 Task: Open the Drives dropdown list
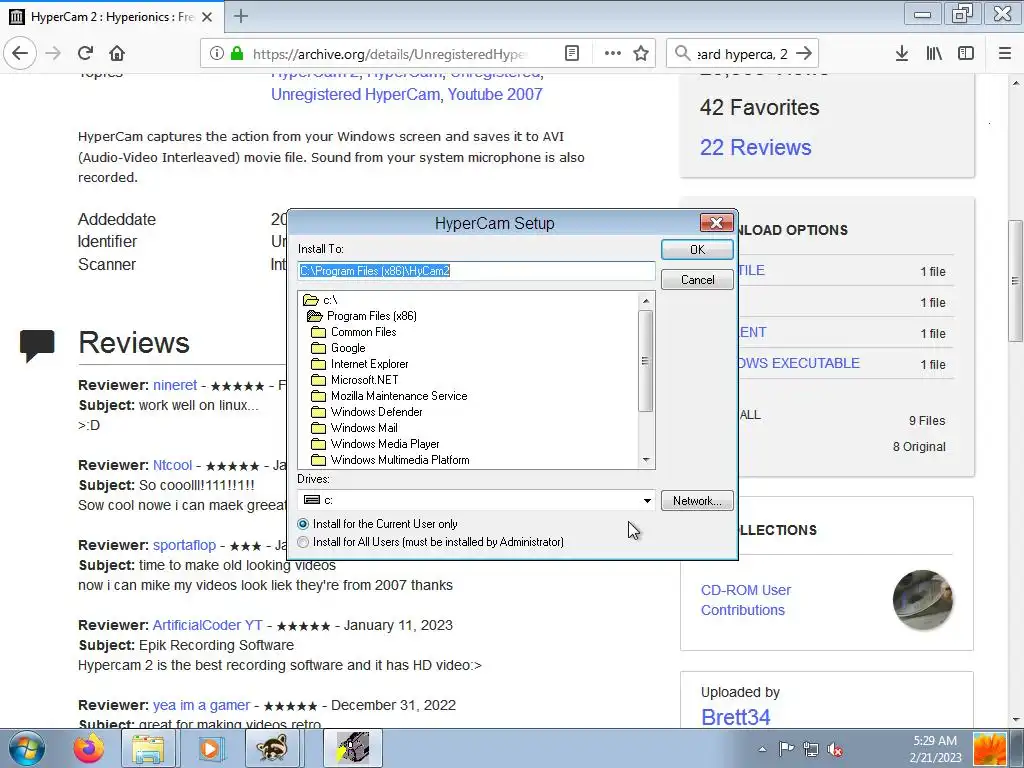click(647, 501)
